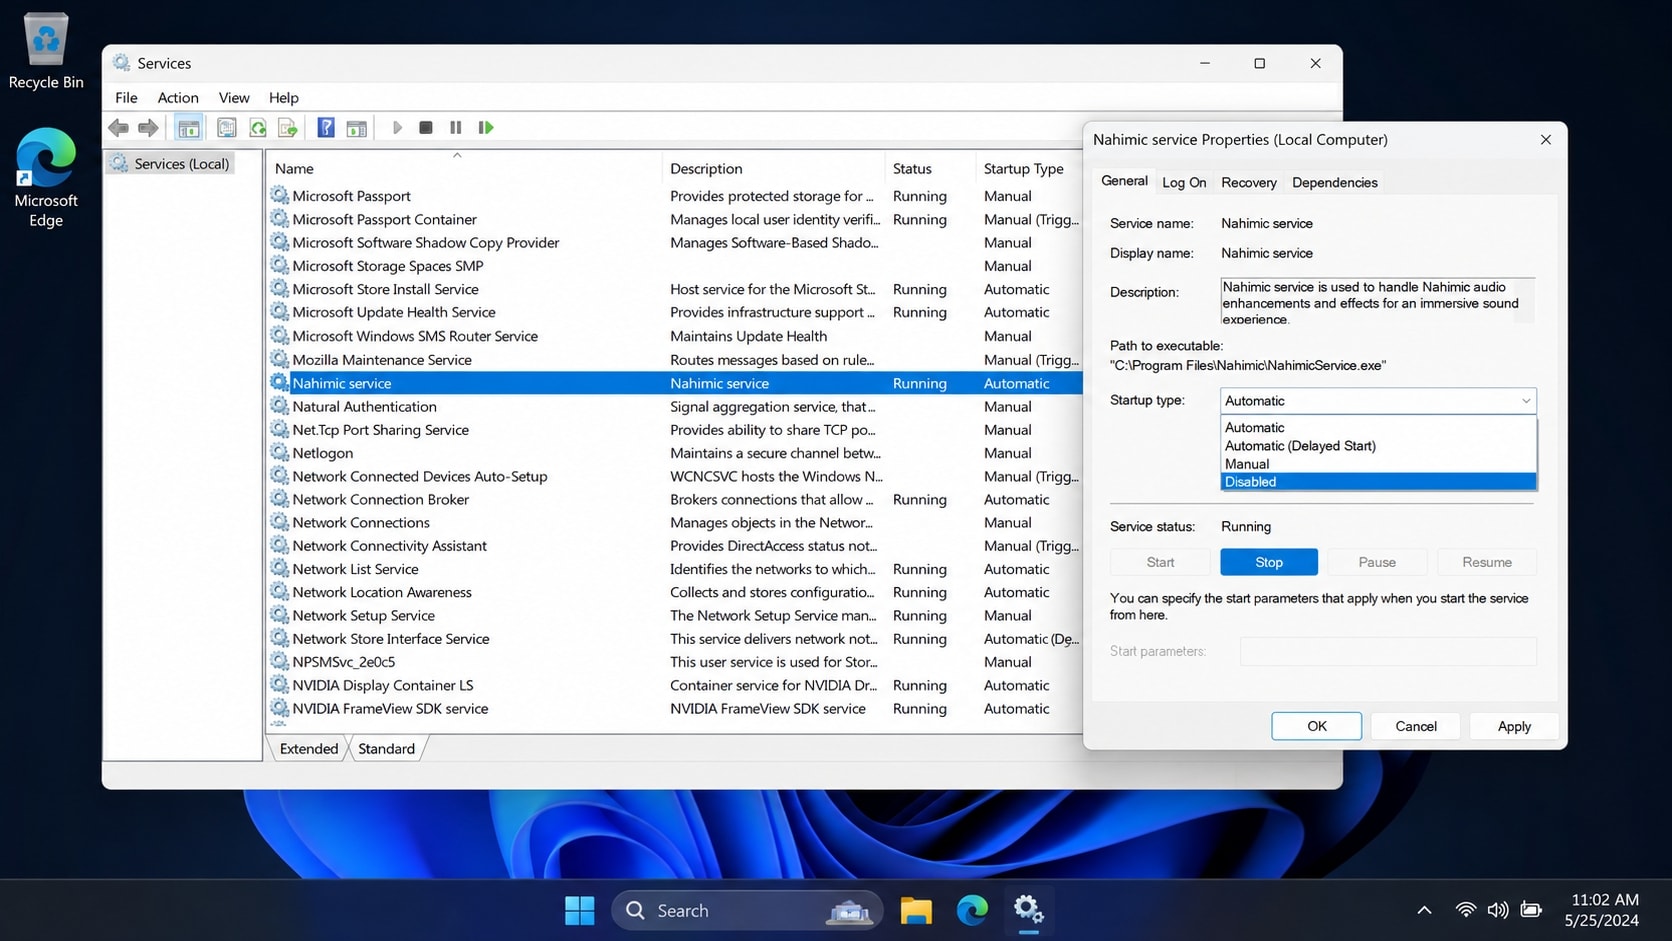Choose Automatic option in dropdown list

(x=1379, y=428)
